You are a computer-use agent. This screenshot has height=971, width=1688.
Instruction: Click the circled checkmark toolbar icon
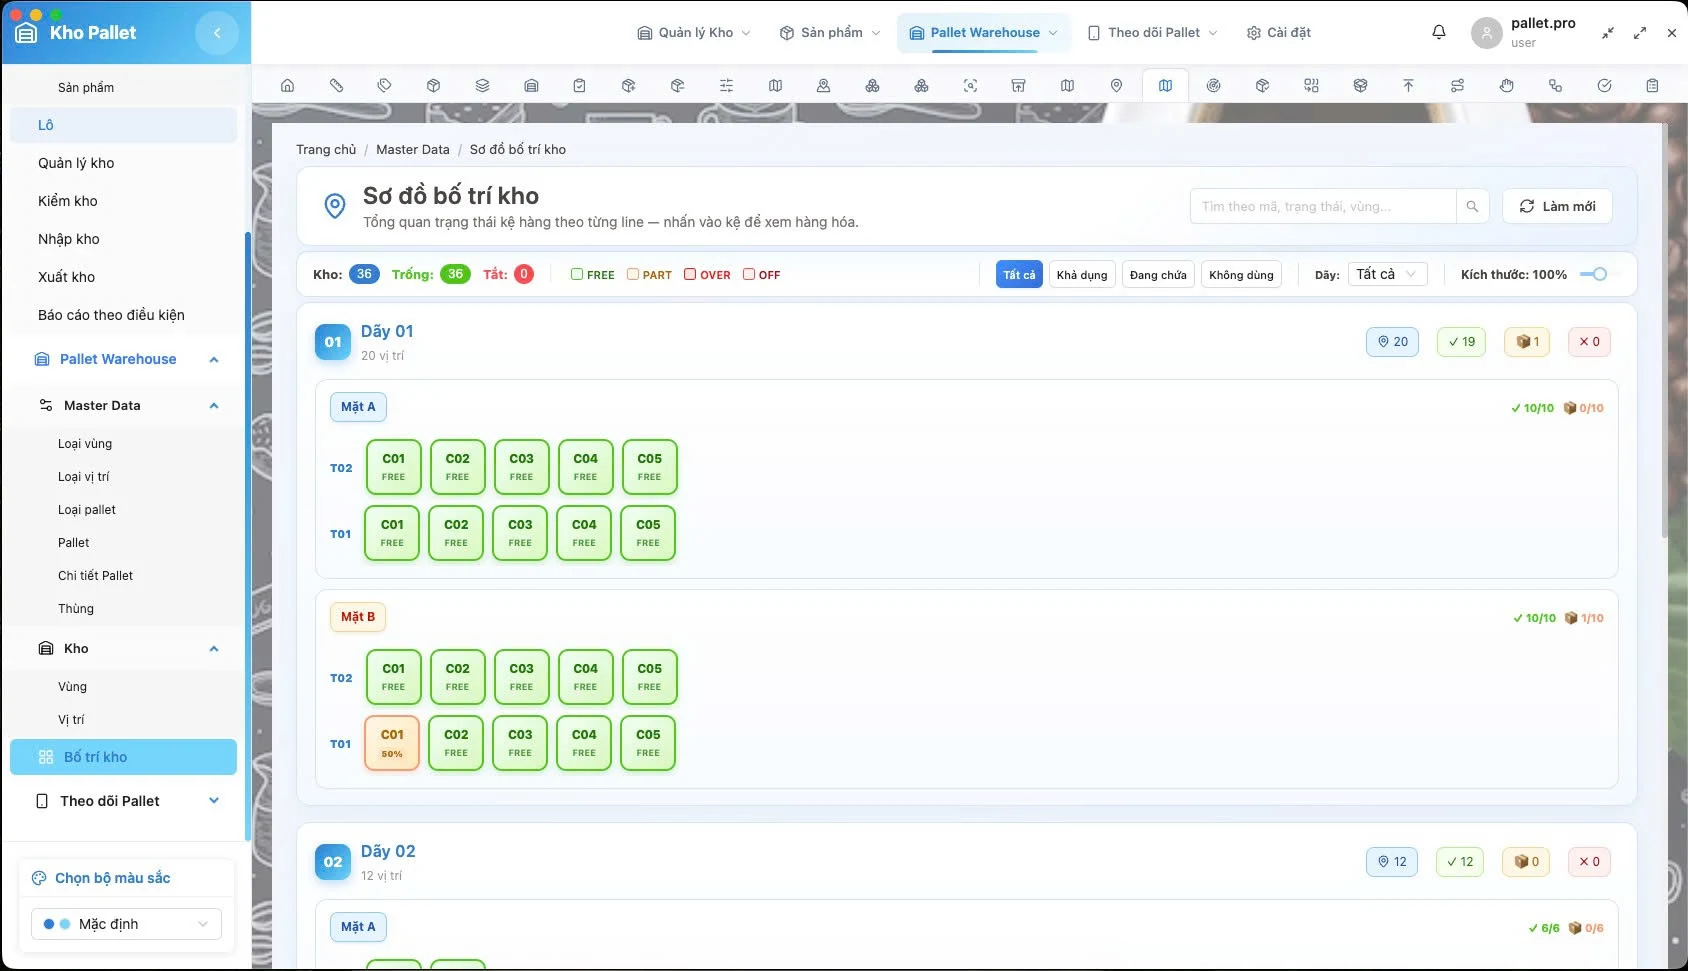click(x=1604, y=86)
